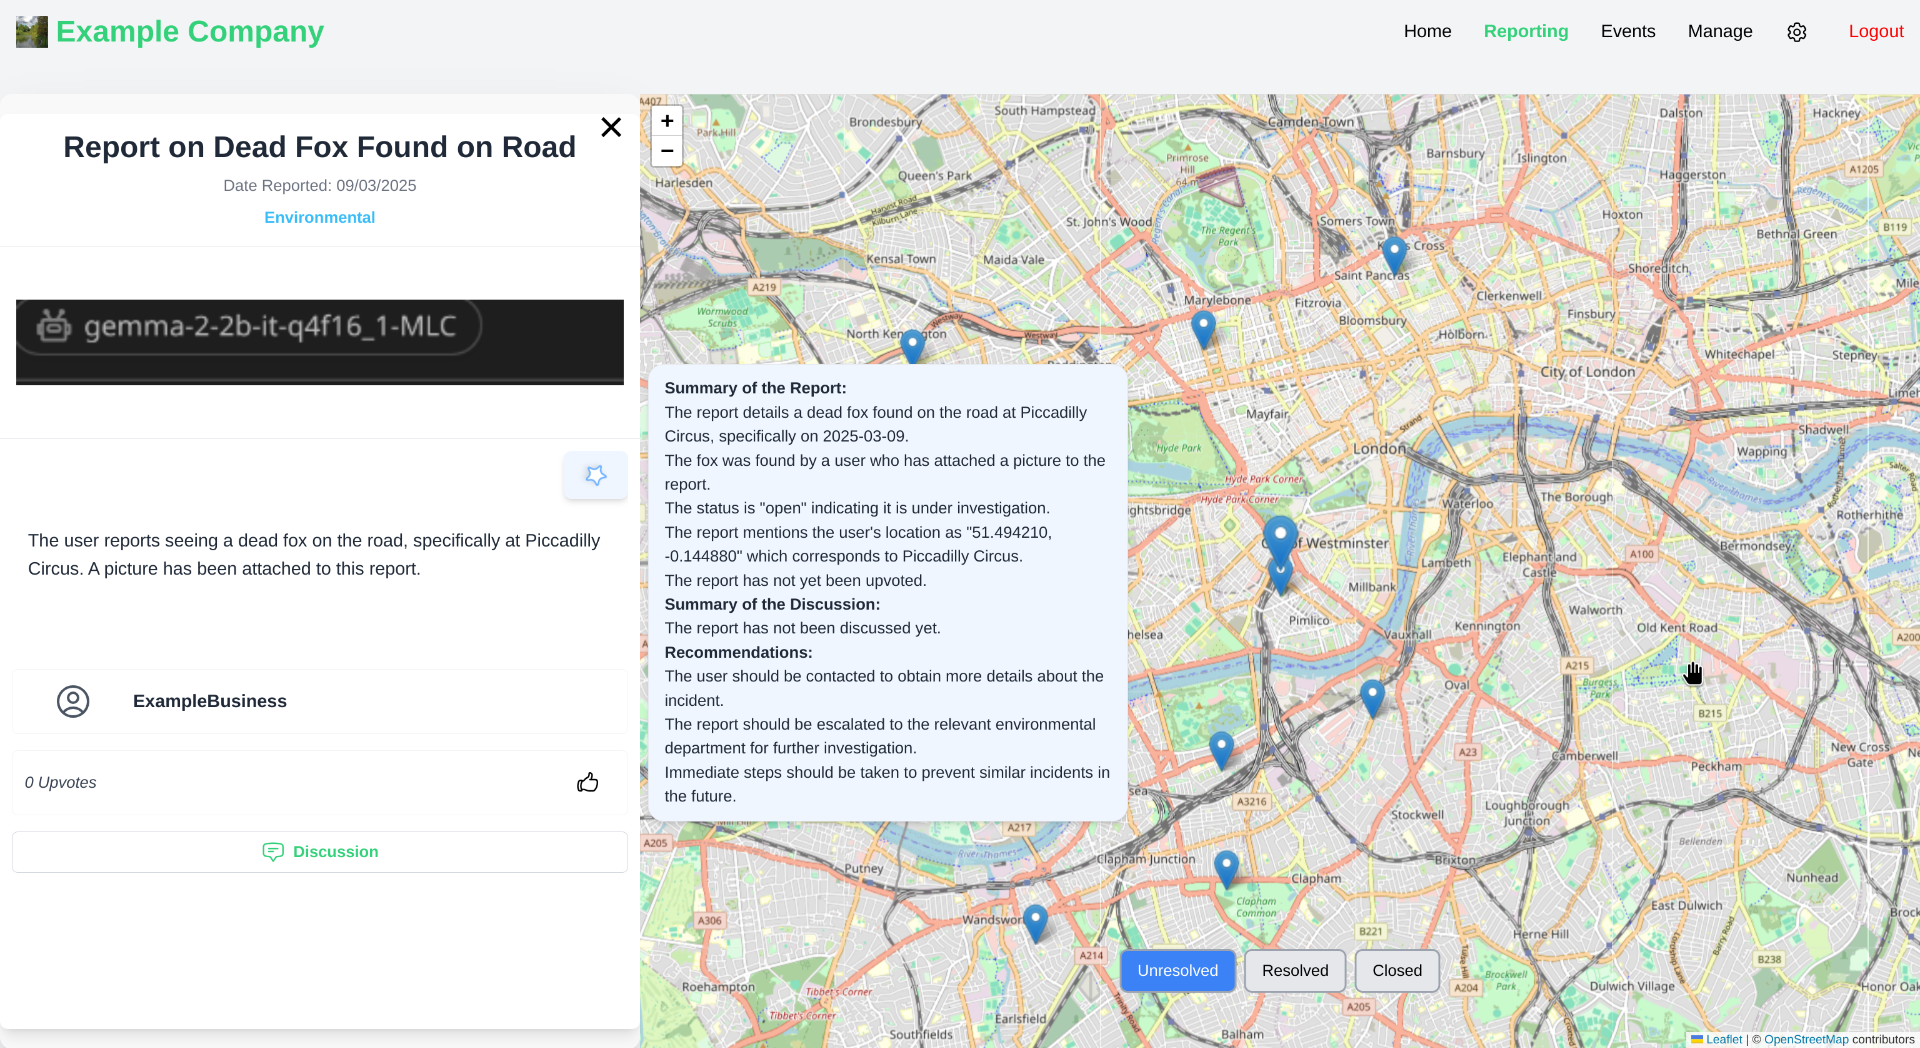Zoom in on the map
Viewport: 1920px width, 1048px height.
tap(667, 121)
